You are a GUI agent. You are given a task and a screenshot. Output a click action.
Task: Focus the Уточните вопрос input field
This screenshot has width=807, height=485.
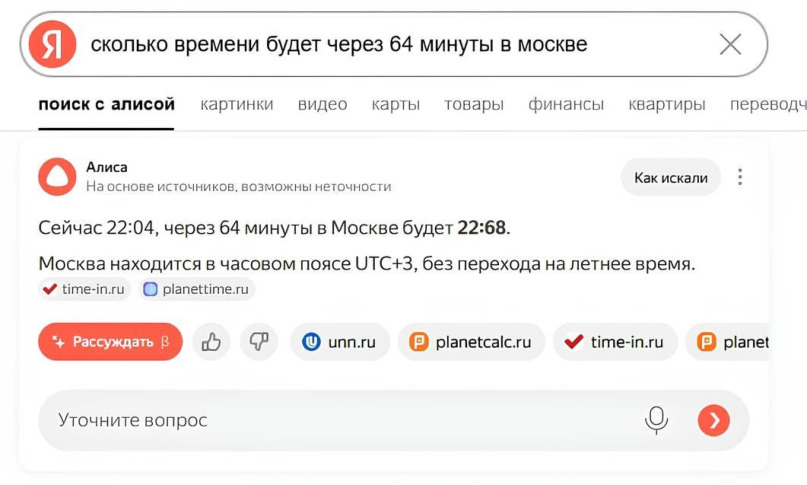330,420
